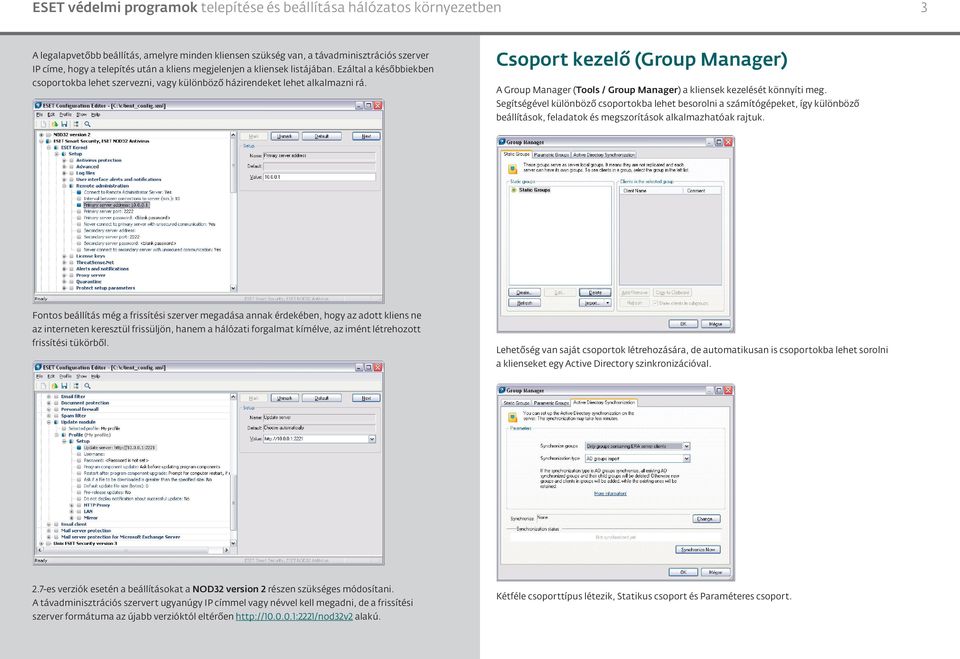Viewport: 960px width, 659px height.
Task: Open Profile menu in upper Configuration Editor
Action: pyautogui.click(x=66, y=115)
